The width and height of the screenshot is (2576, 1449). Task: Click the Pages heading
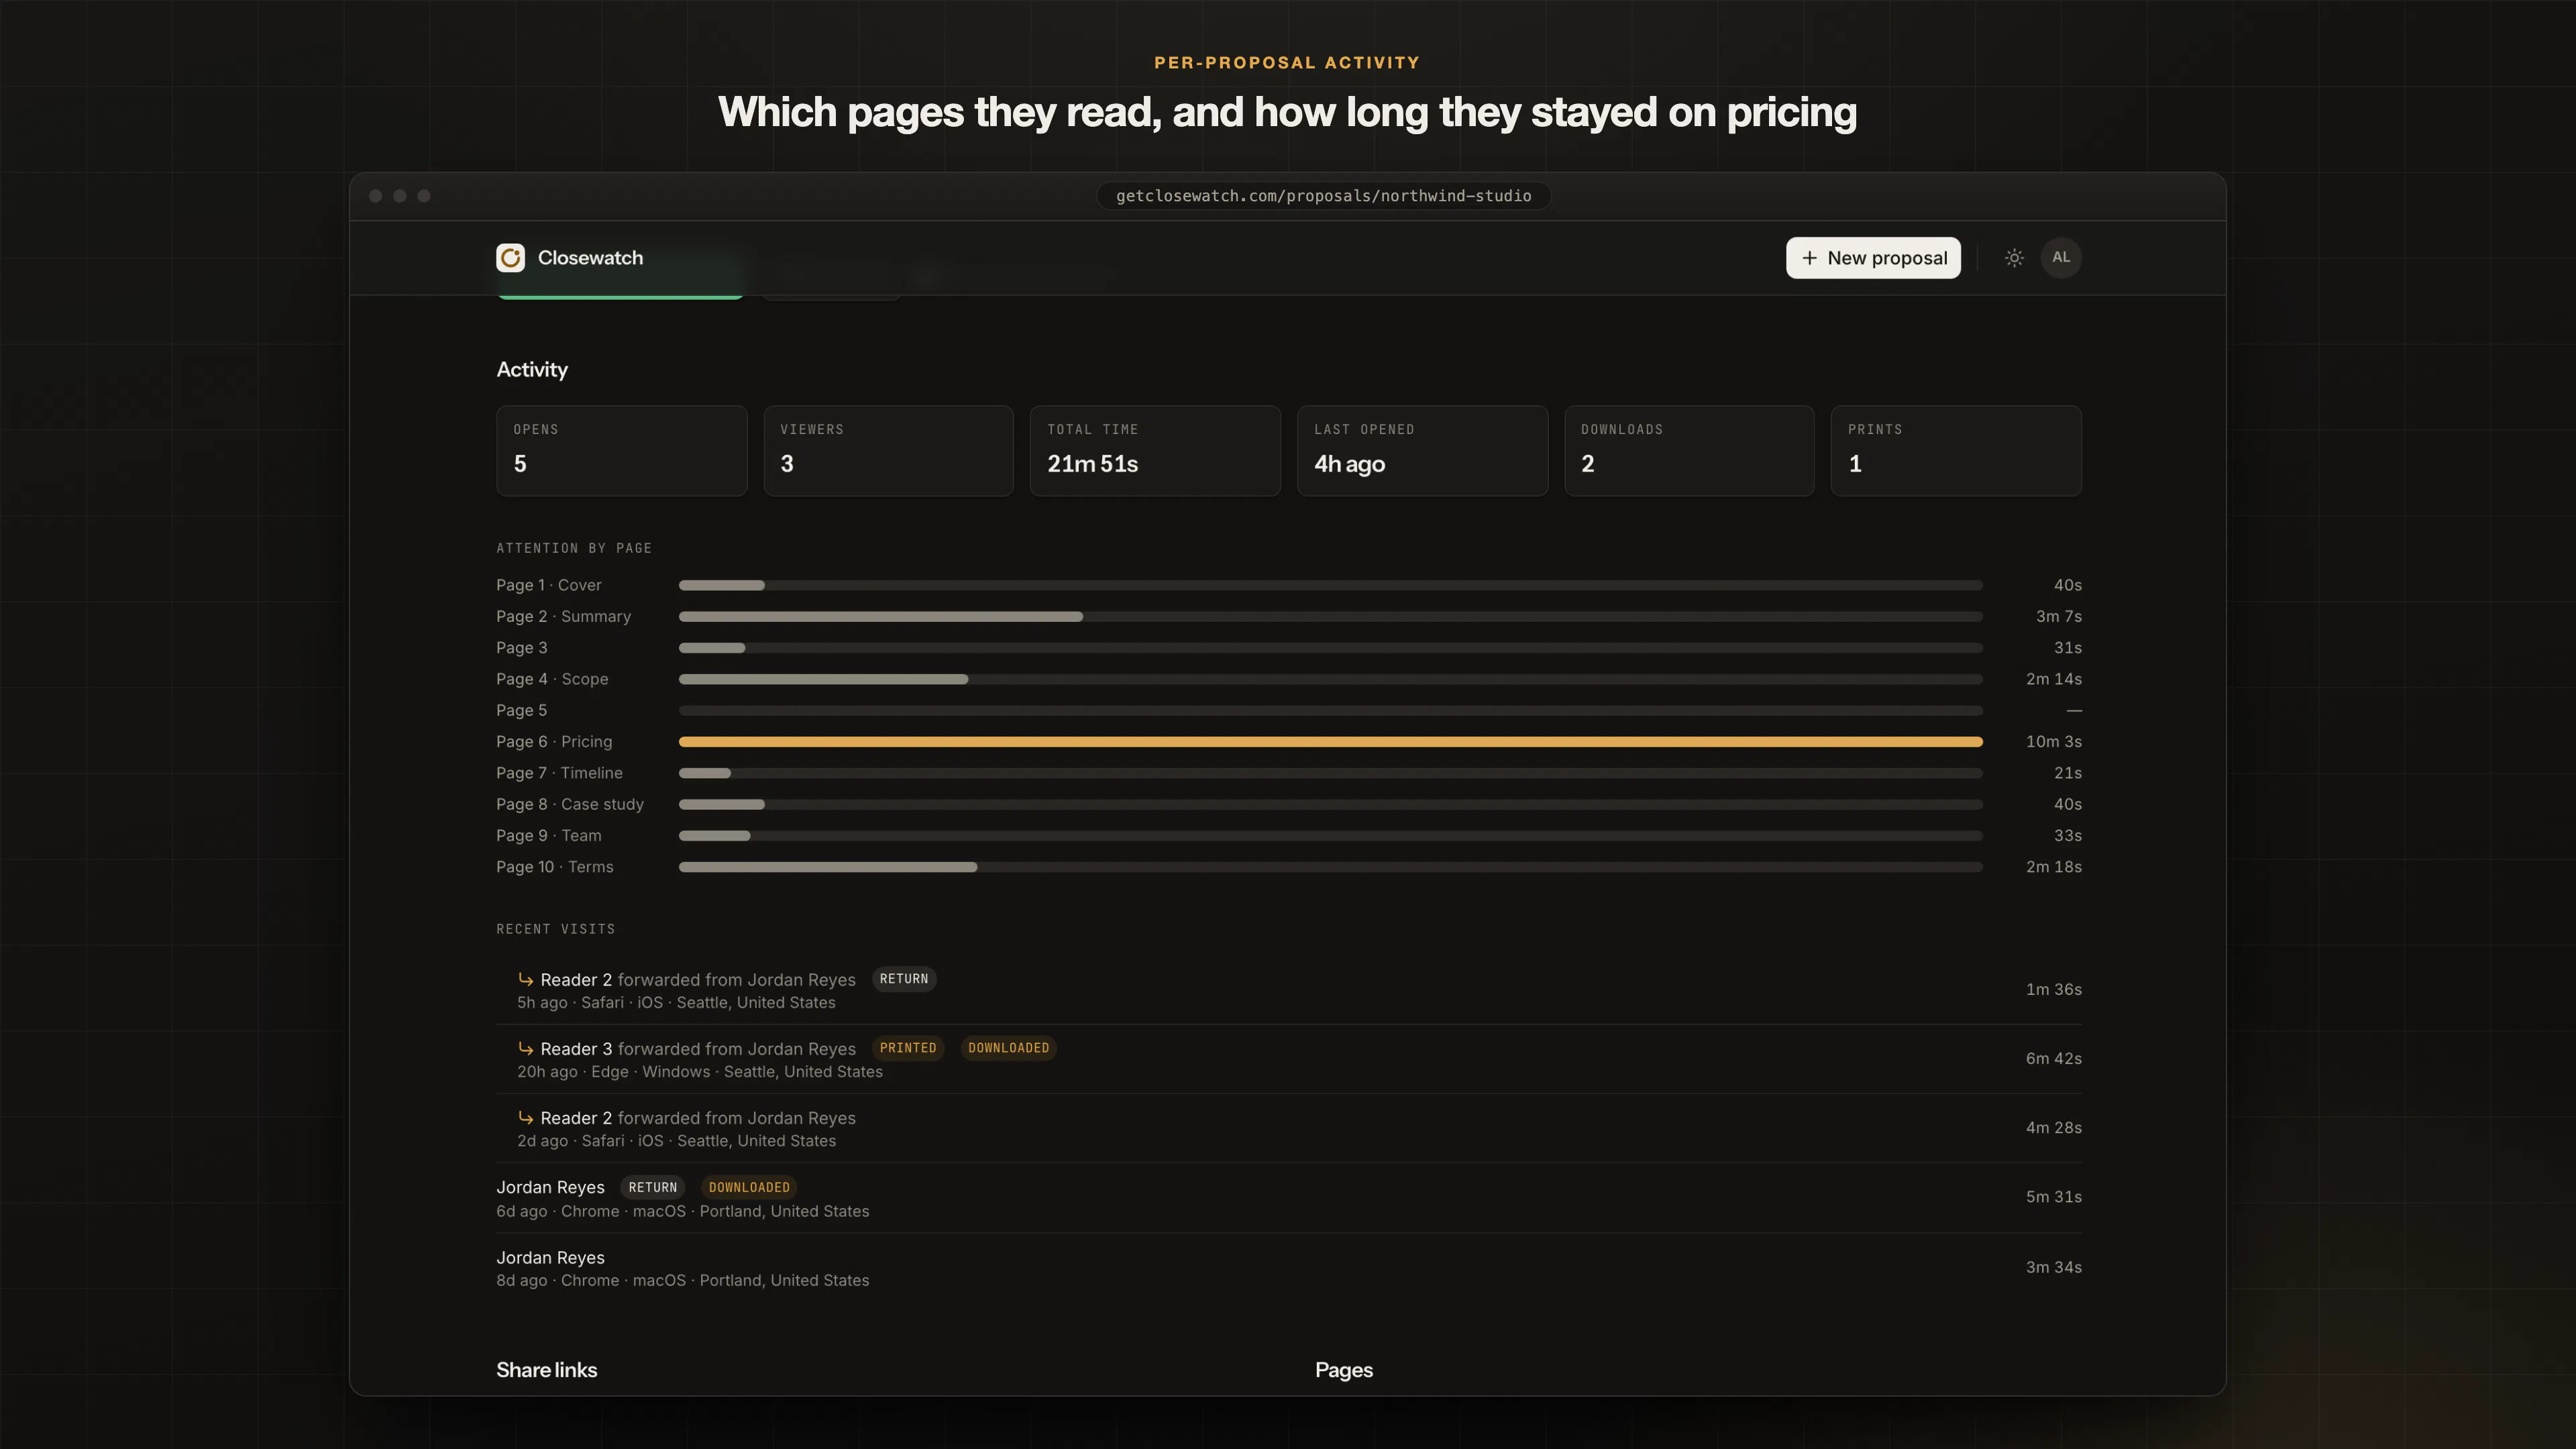pyautogui.click(x=1344, y=1370)
